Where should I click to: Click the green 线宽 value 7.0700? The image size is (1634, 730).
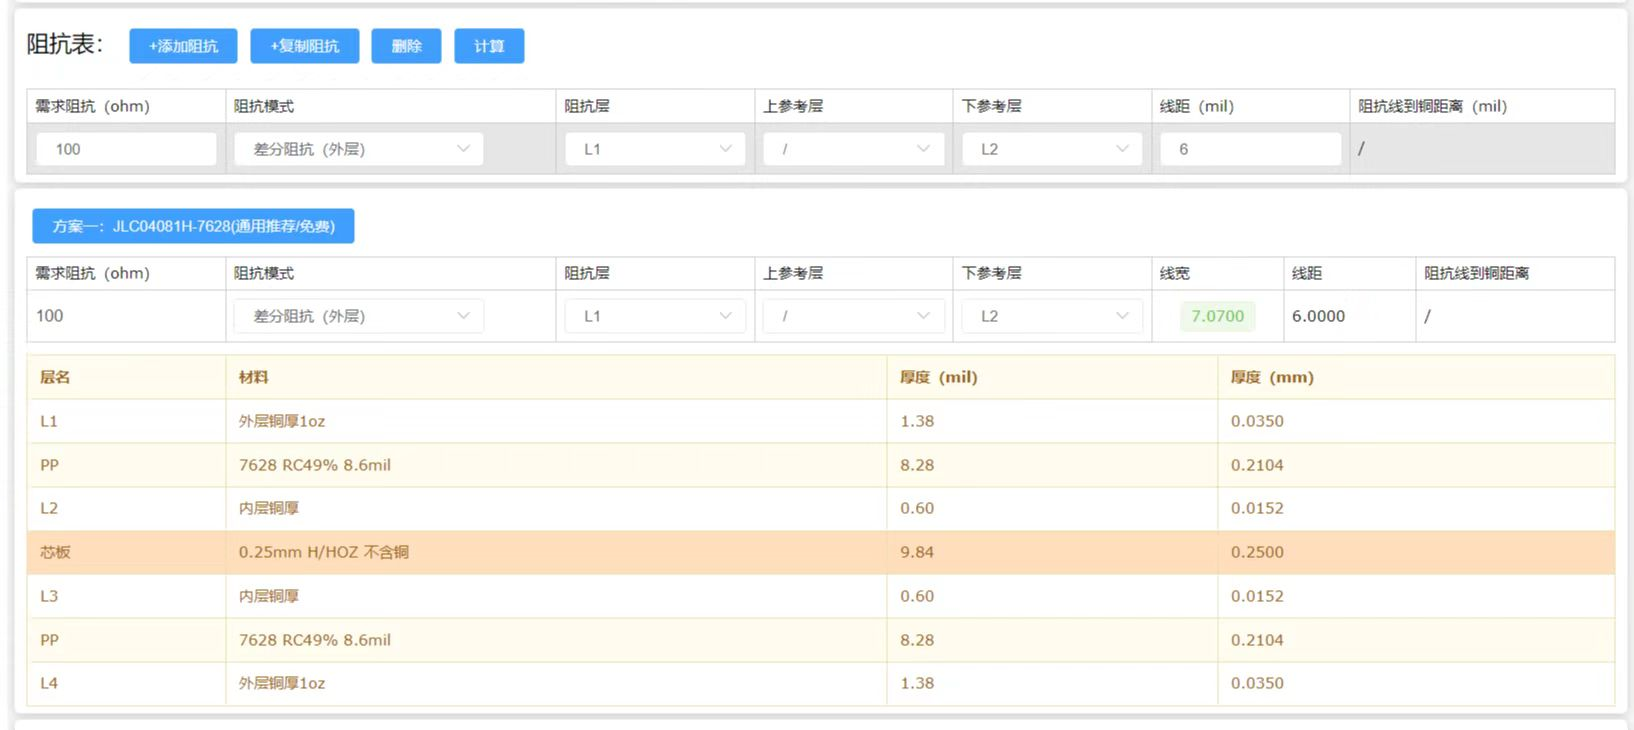(x=1217, y=316)
